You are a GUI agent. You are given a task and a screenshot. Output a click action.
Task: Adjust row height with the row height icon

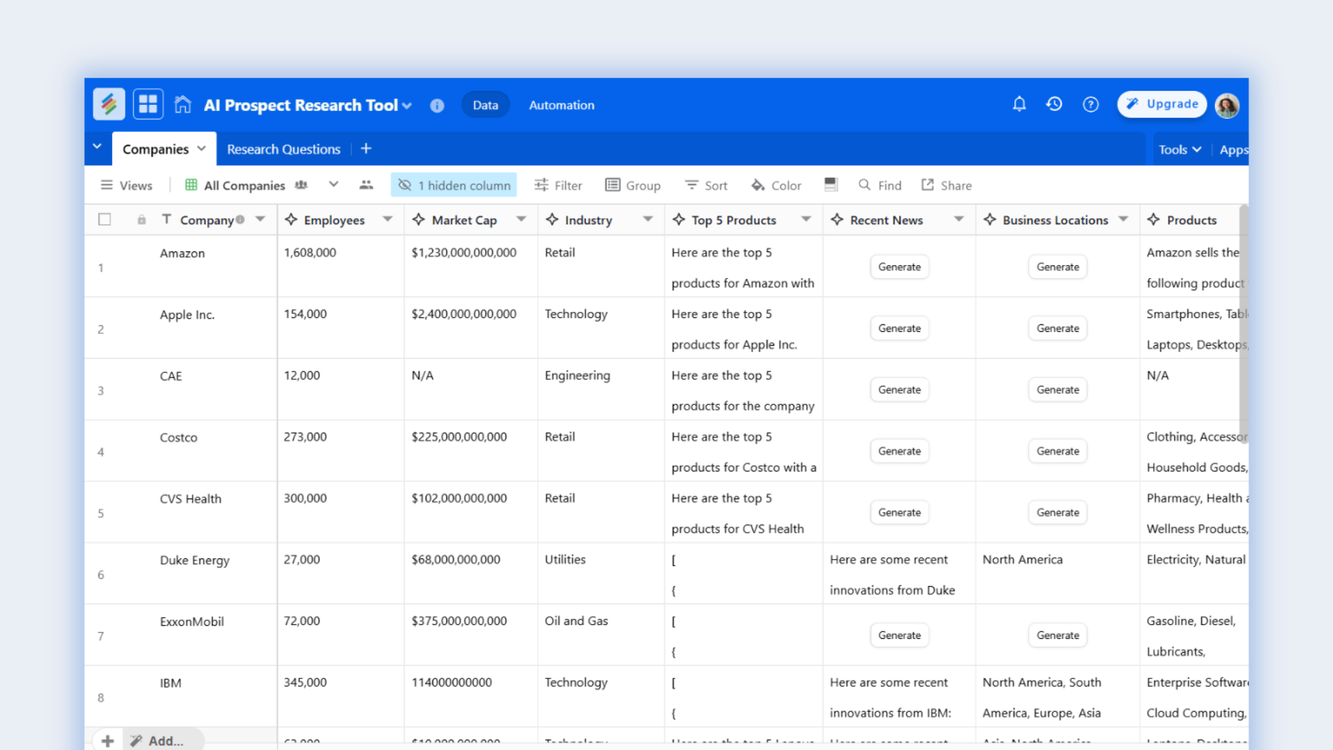tap(831, 185)
